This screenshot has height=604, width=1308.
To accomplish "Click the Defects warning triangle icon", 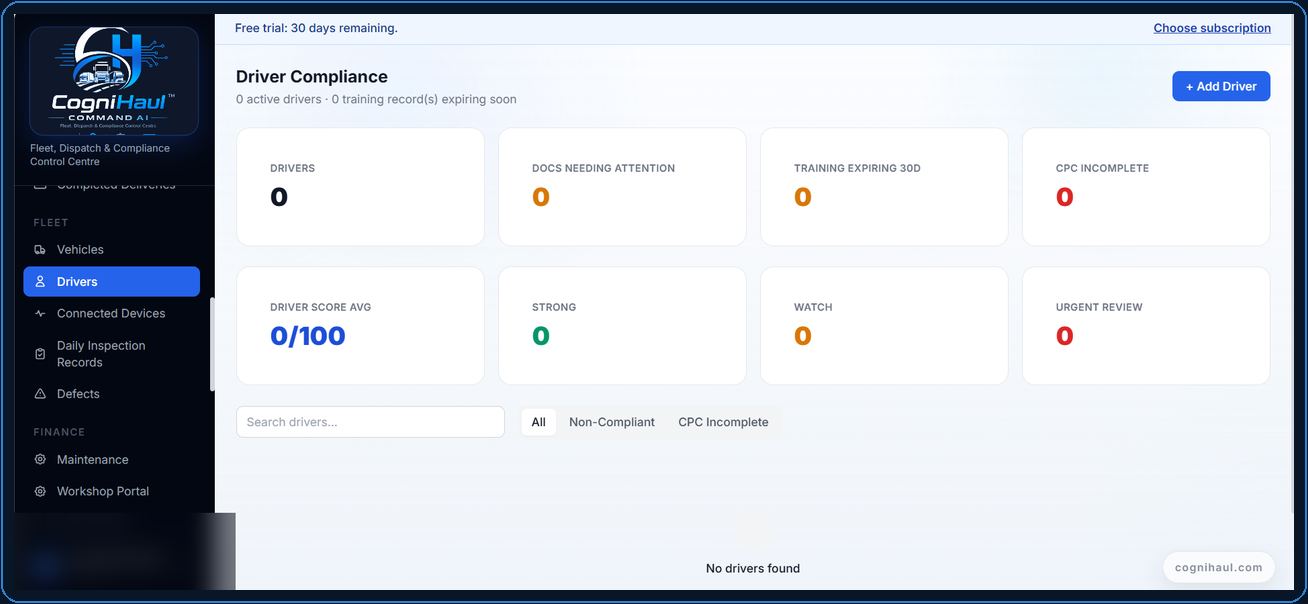I will (40, 394).
